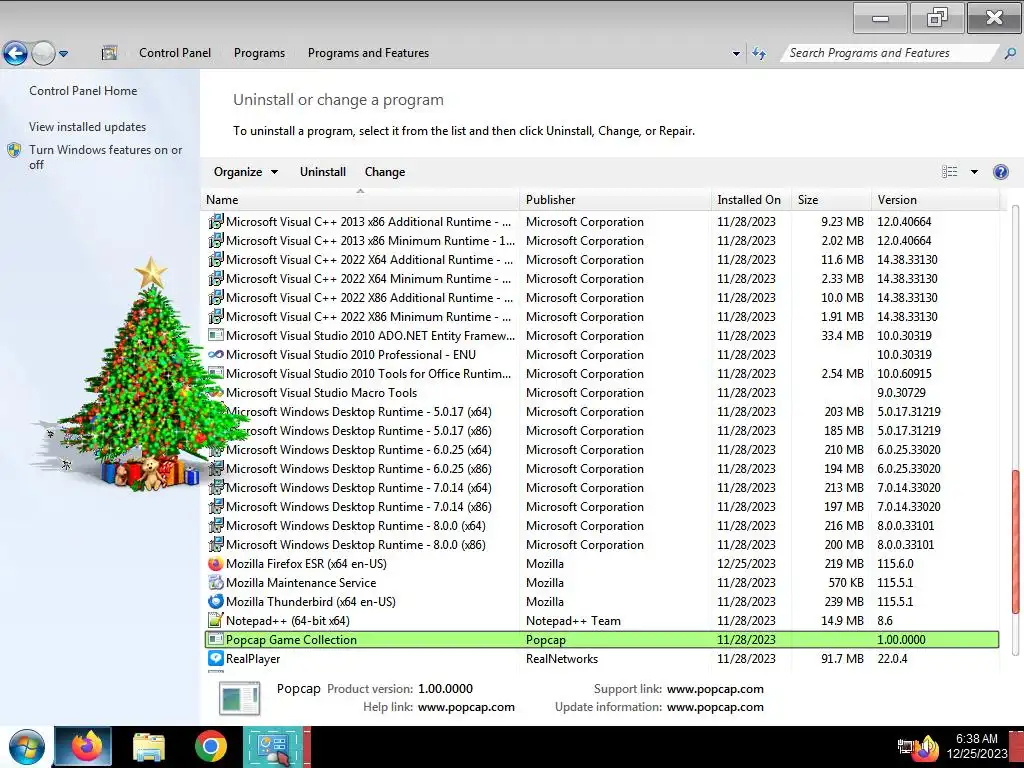Click the Notepad++ Team publisher cell

click(x=573, y=620)
